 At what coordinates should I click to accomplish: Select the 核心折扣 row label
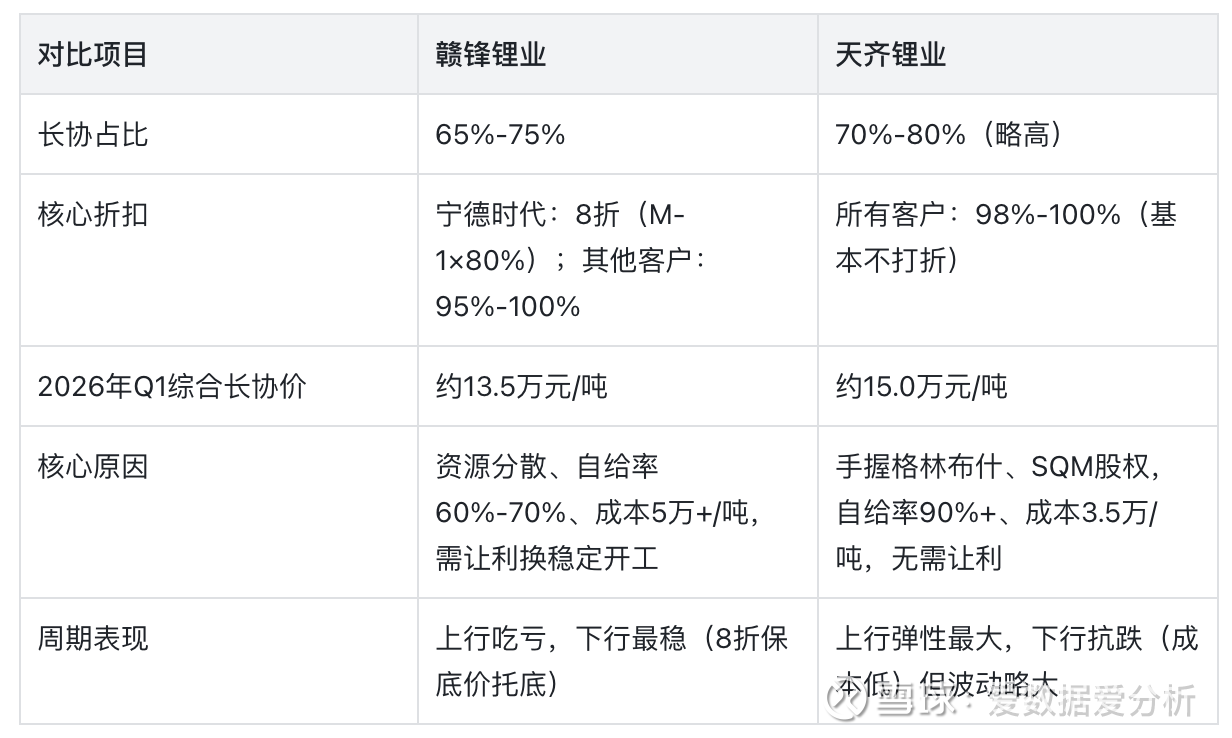(x=92, y=214)
